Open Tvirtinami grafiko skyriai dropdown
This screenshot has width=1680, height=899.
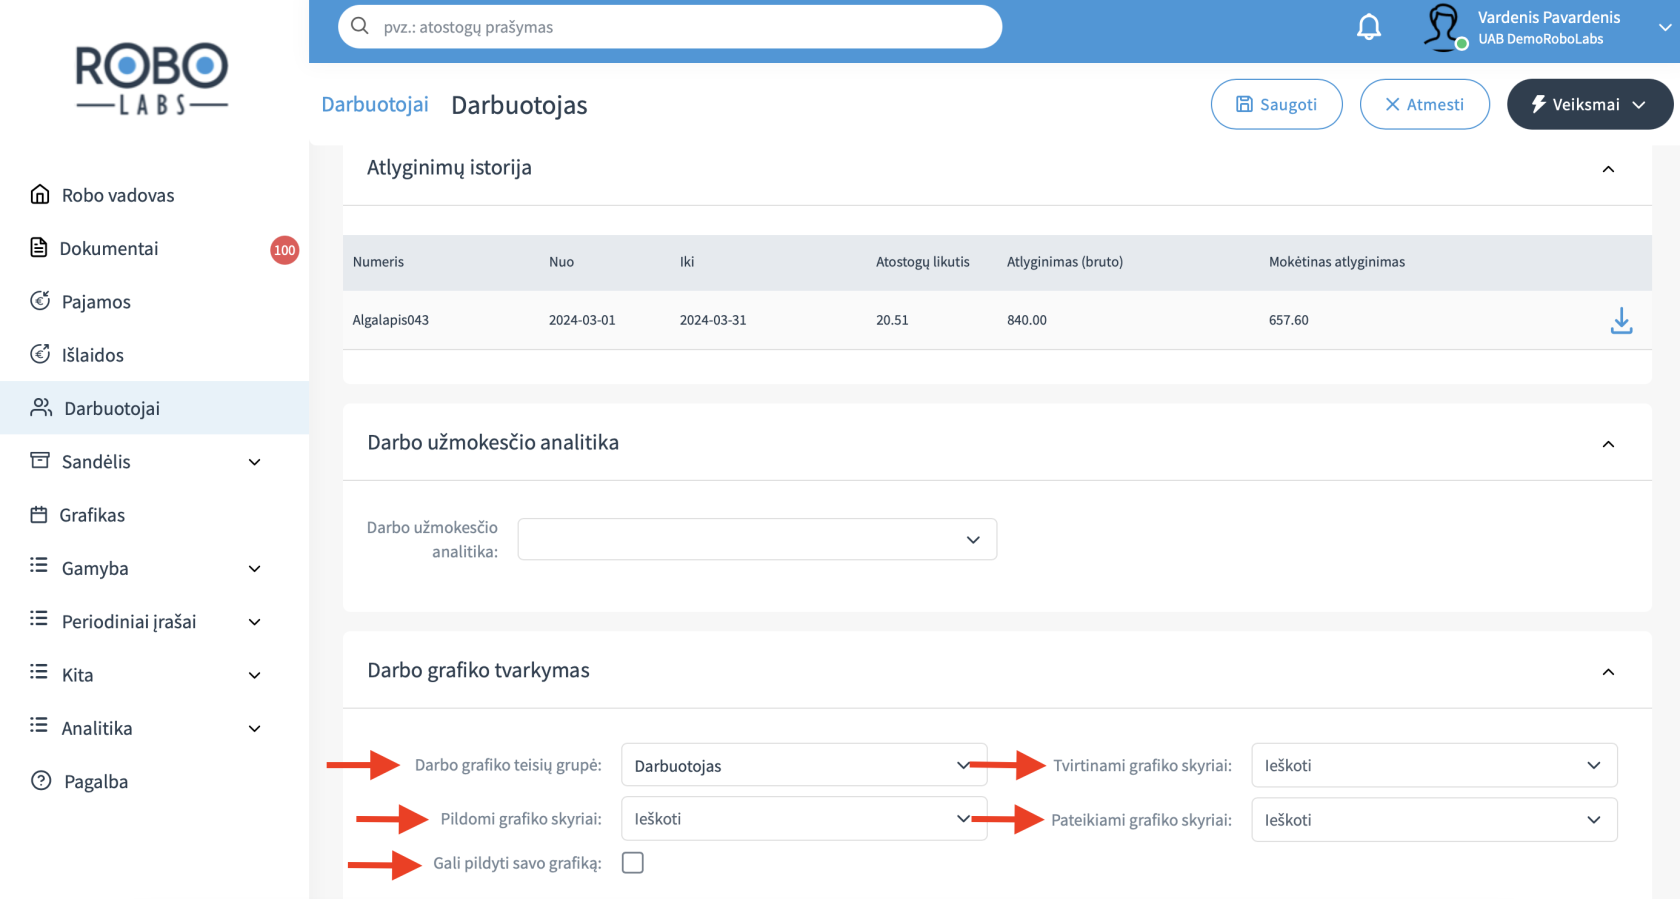(1434, 765)
